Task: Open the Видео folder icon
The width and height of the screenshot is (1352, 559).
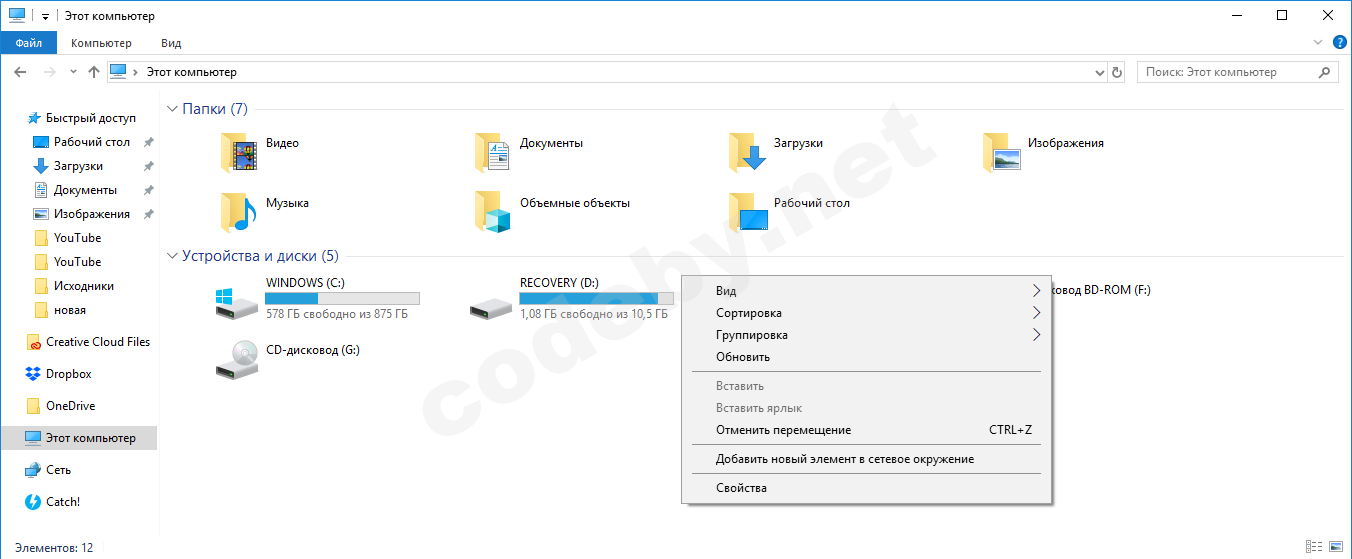Action: coord(240,153)
